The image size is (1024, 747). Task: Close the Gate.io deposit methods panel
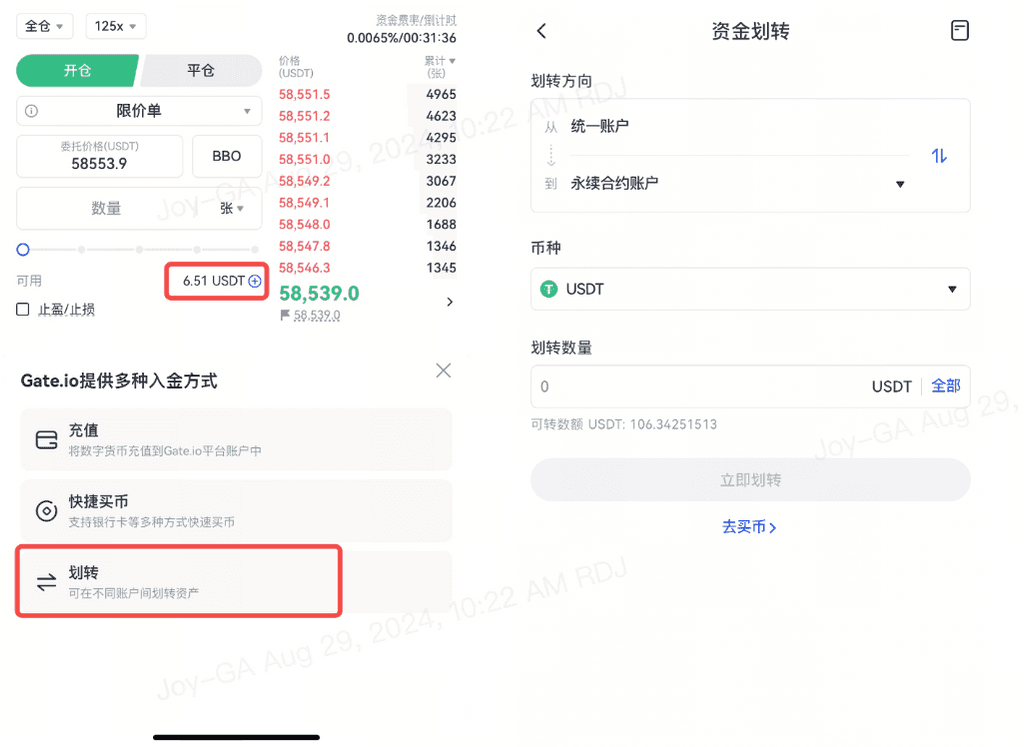pyautogui.click(x=443, y=371)
